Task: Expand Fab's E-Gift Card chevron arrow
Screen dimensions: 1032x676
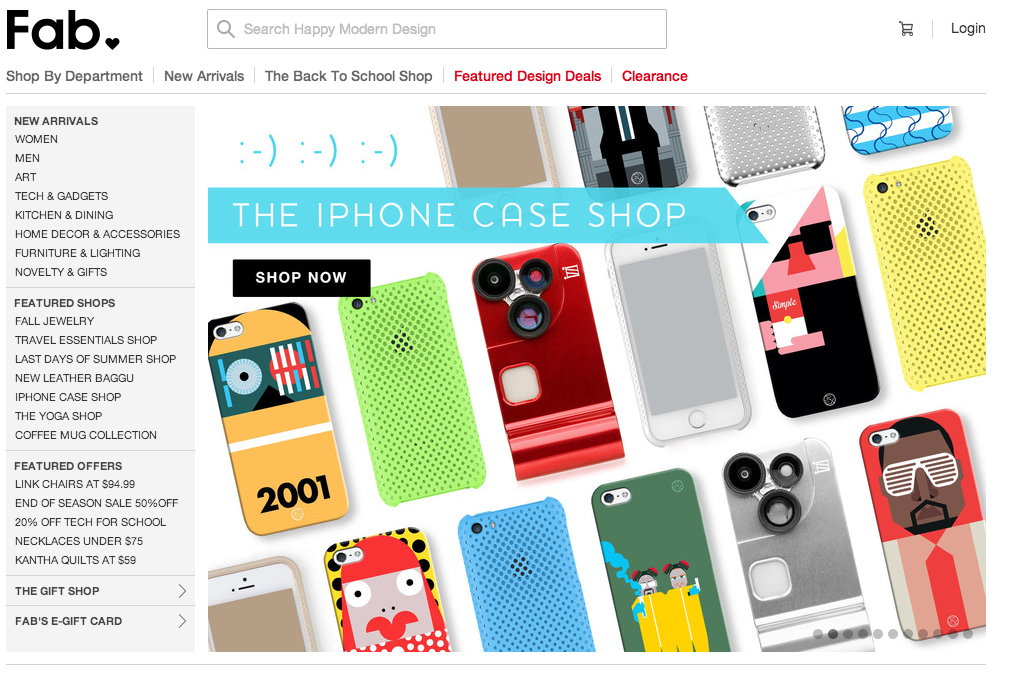Action: pyautogui.click(x=182, y=621)
